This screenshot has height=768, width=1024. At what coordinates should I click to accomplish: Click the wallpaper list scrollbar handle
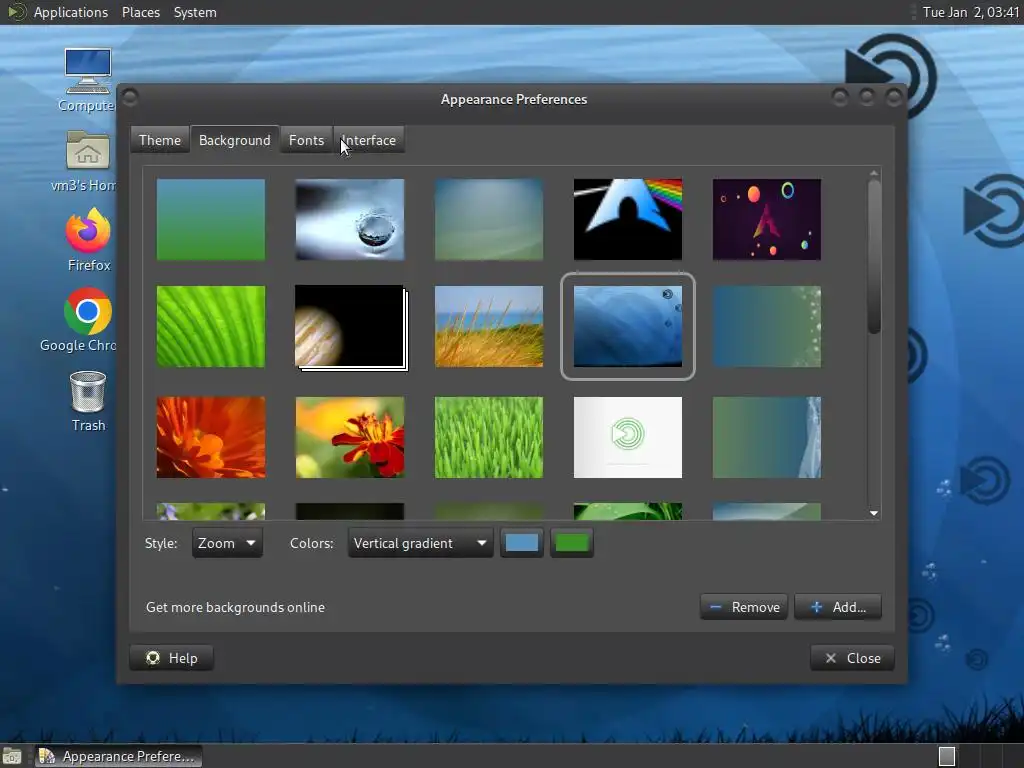[x=874, y=257]
